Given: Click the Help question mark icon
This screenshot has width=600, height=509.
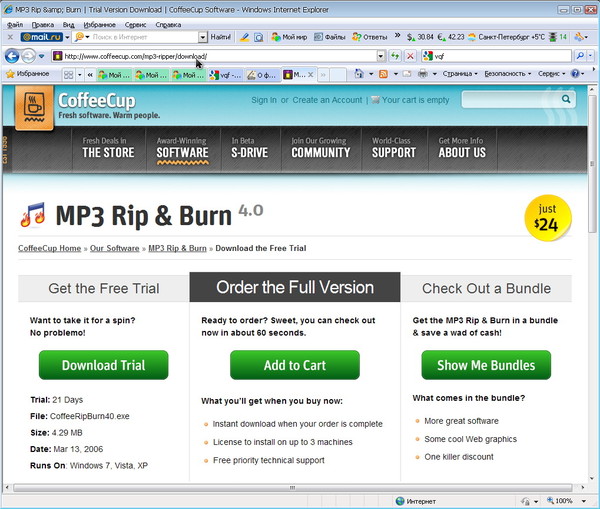Looking at the screenshot, I should click(575, 73).
